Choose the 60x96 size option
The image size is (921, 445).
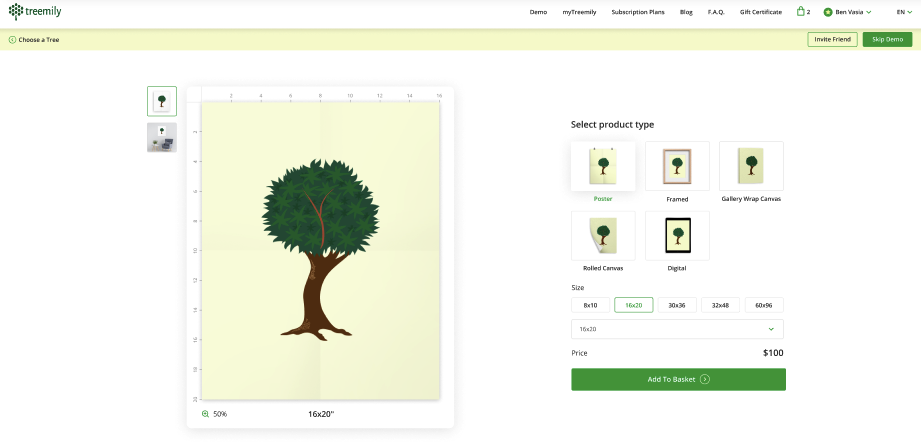764,305
